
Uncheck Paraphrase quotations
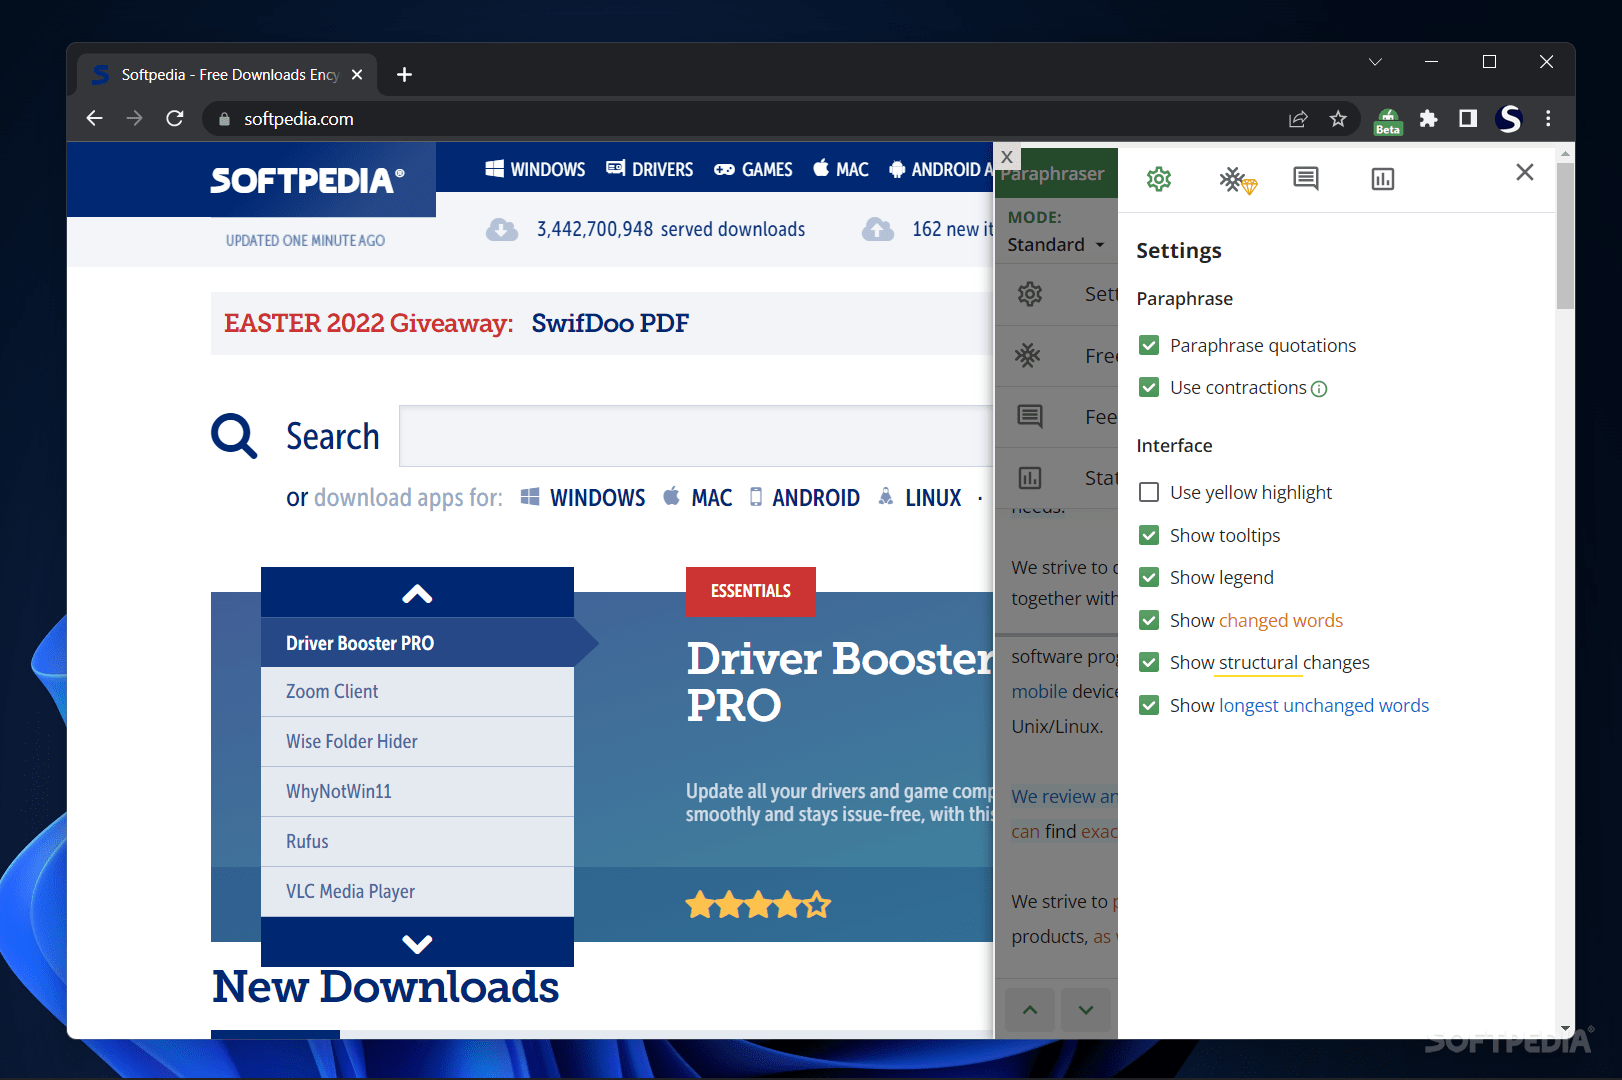pos(1149,344)
